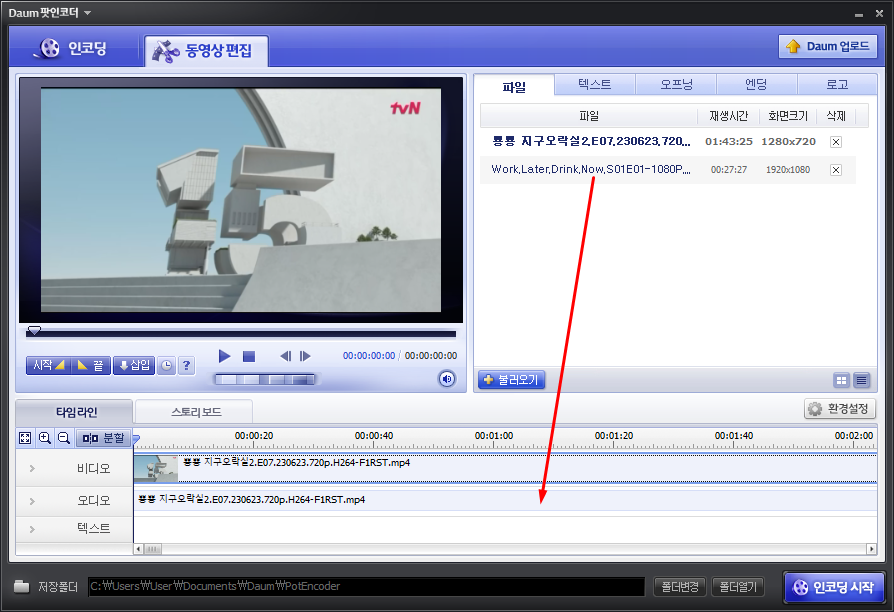The image size is (894, 612).
Task: Select the audio track clip 지구오락실2
Action: 505,500
